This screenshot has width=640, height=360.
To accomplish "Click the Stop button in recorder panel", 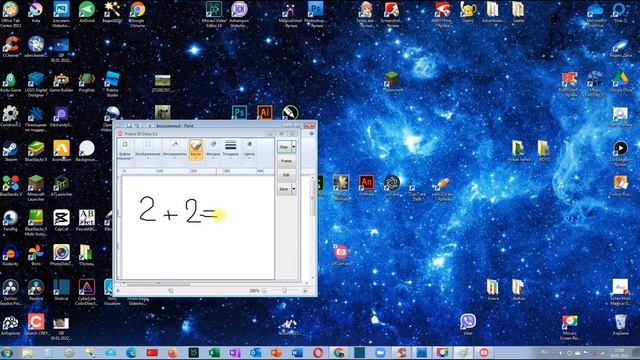I will (x=284, y=147).
